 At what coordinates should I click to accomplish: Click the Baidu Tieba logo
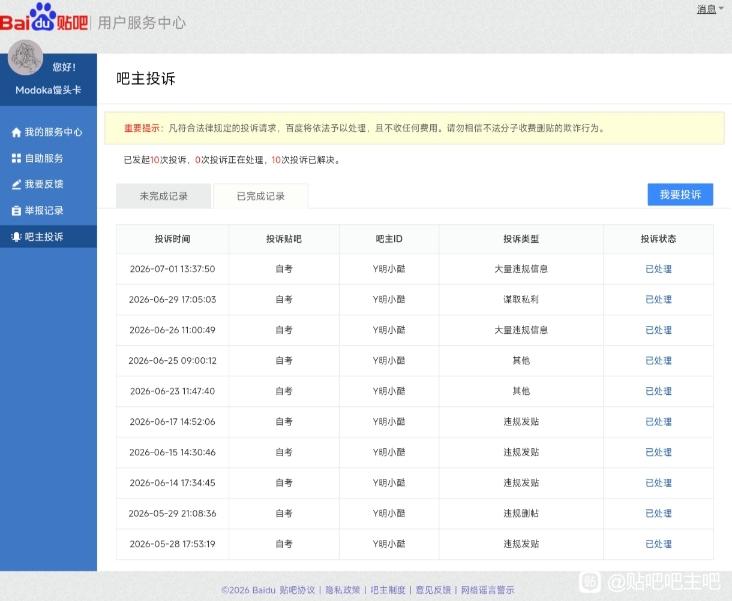click(x=44, y=18)
